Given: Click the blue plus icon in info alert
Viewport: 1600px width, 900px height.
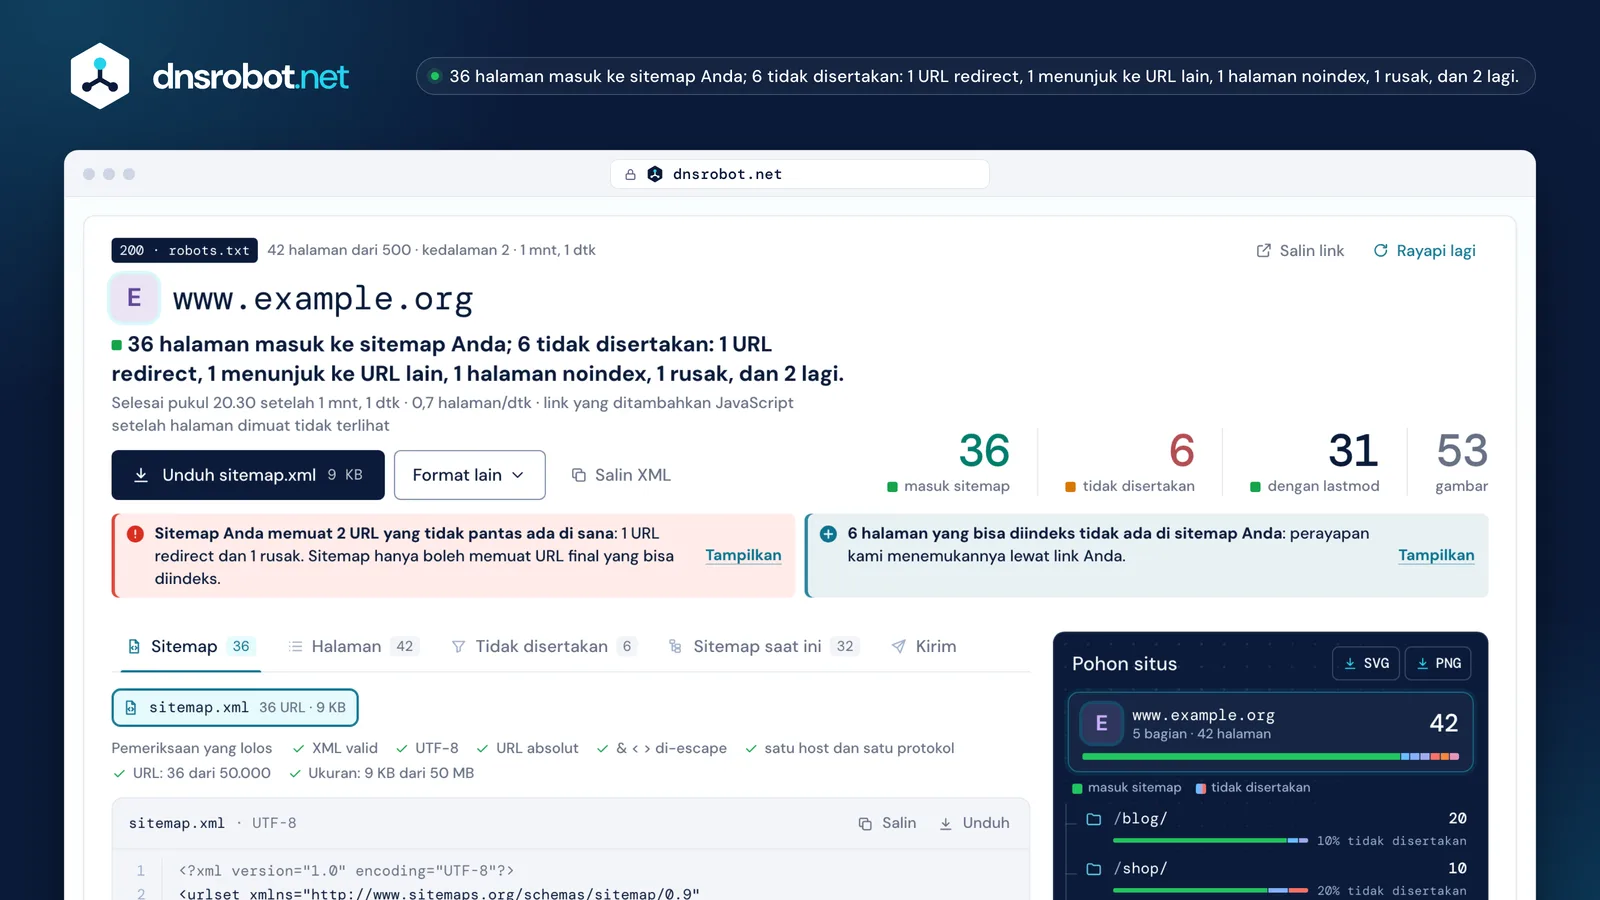Looking at the screenshot, I should click(828, 534).
